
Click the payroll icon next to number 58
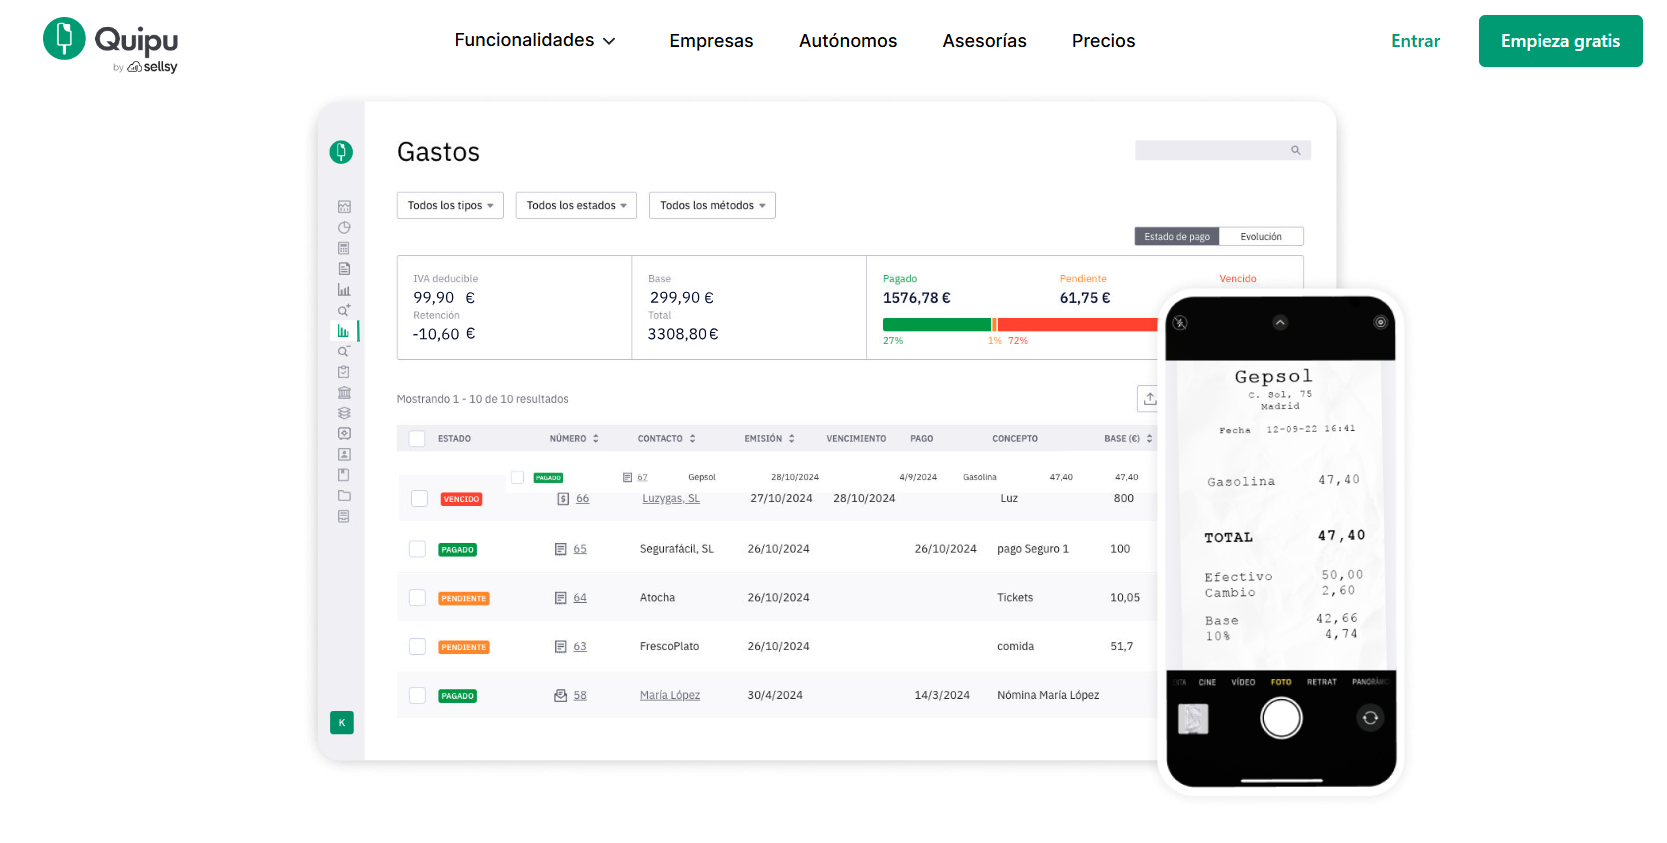point(561,695)
